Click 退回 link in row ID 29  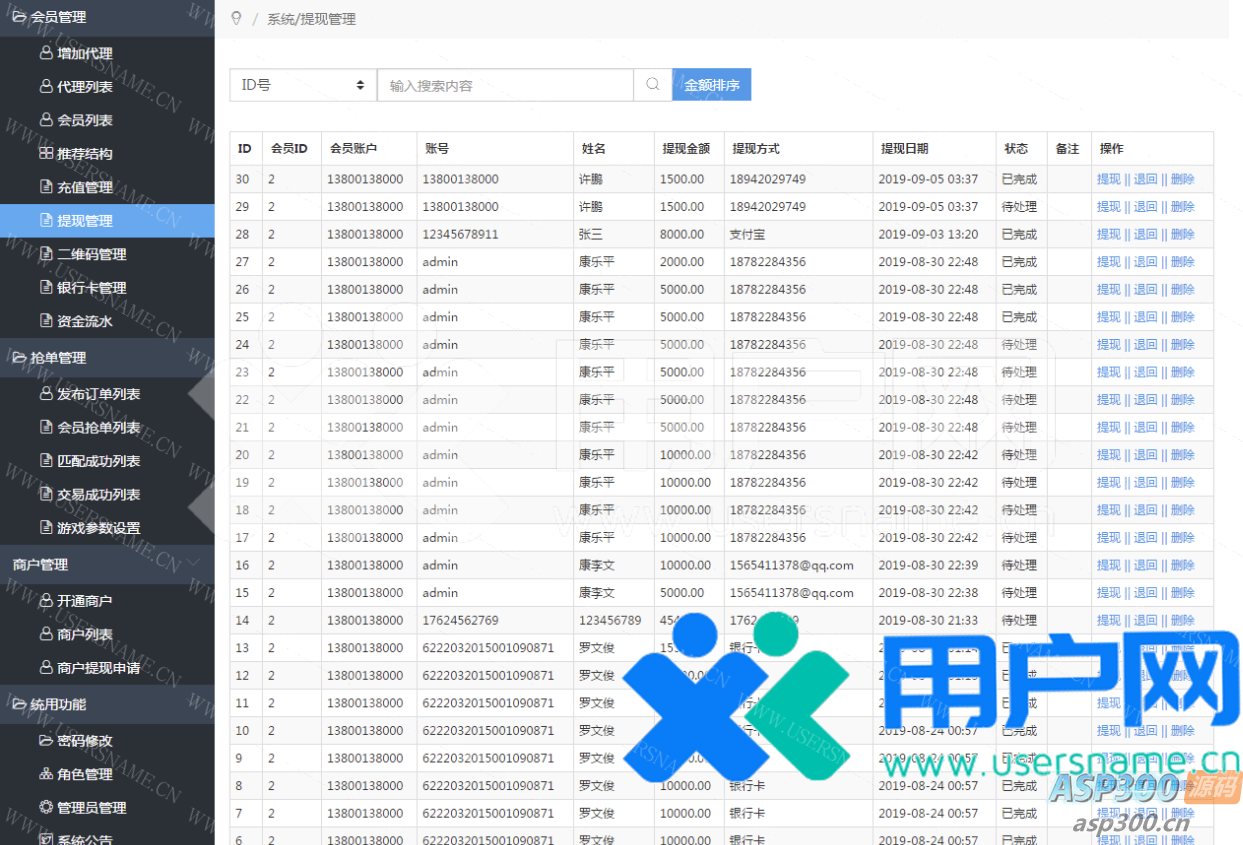[x=1145, y=207]
